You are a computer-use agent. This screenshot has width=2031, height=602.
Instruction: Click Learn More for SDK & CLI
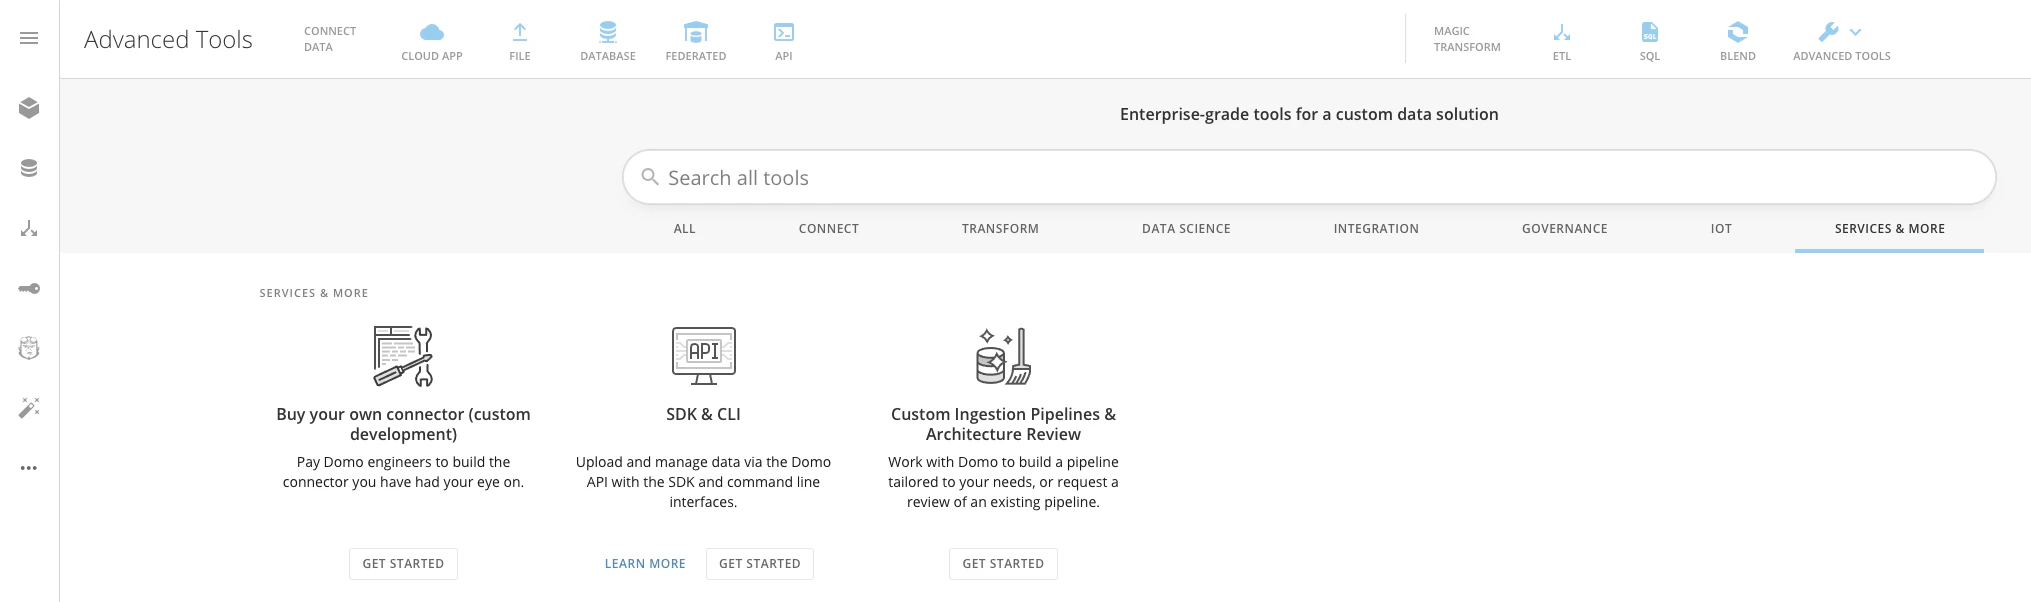(645, 564)
